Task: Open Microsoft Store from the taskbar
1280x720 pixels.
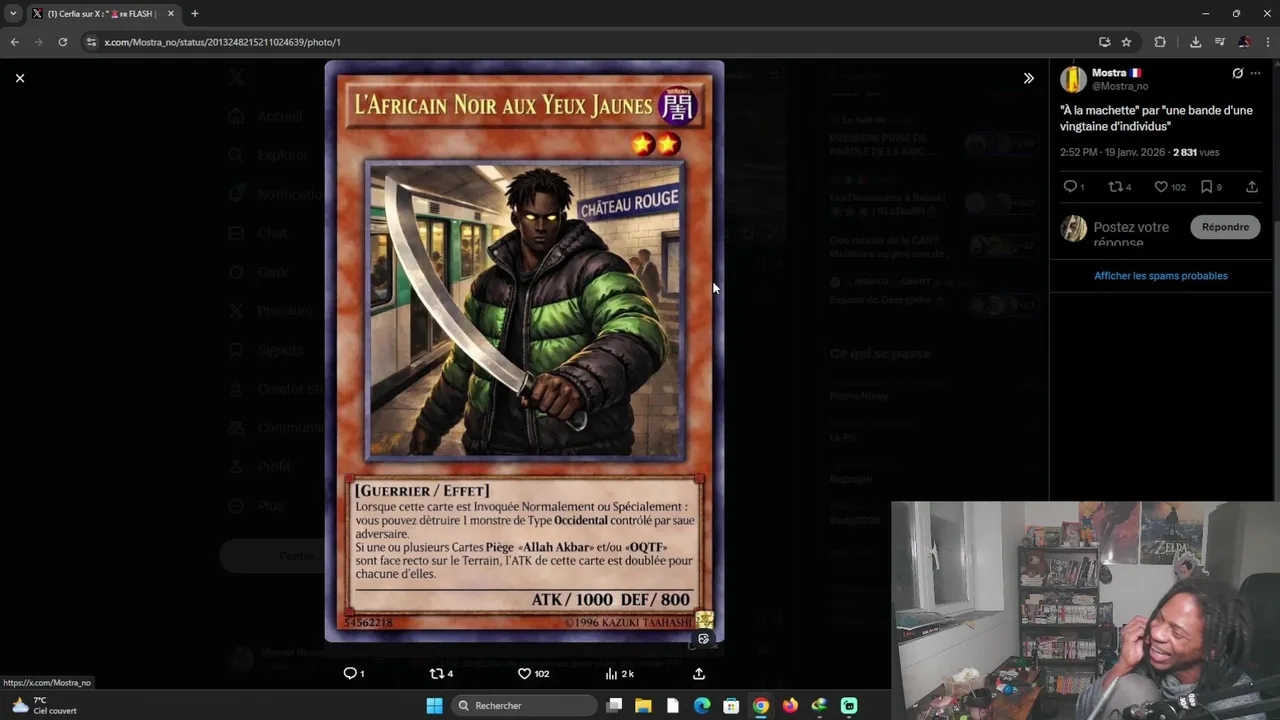Action: coord(731,706)
